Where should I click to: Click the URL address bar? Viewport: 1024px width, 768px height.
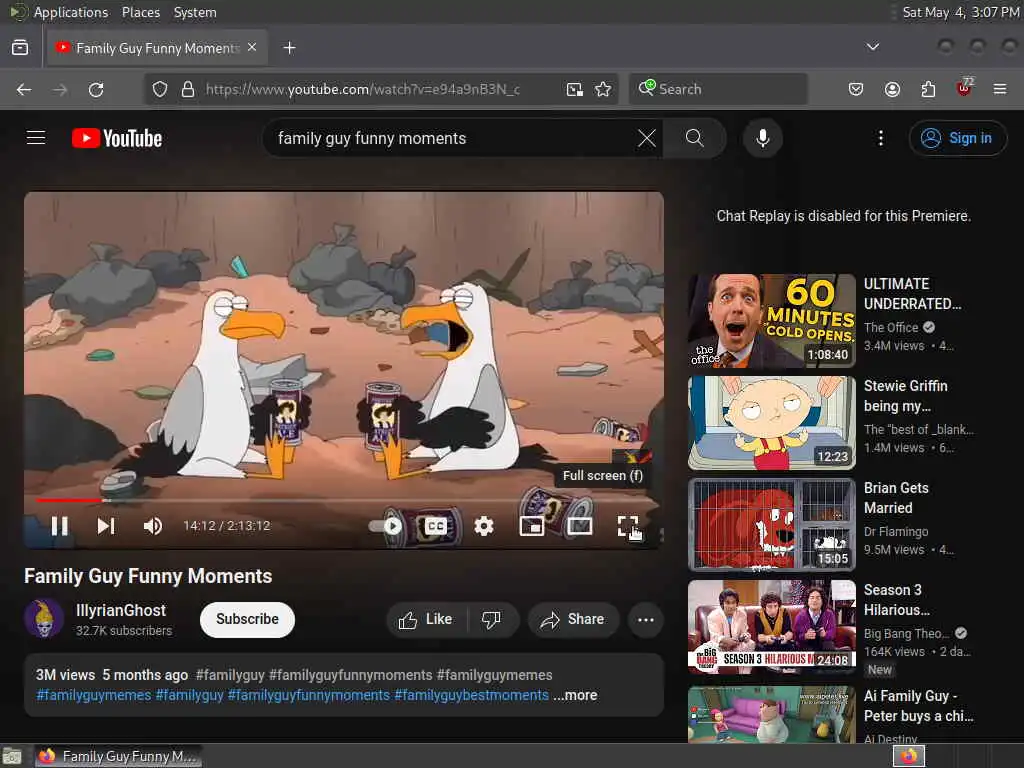[362, 89]
